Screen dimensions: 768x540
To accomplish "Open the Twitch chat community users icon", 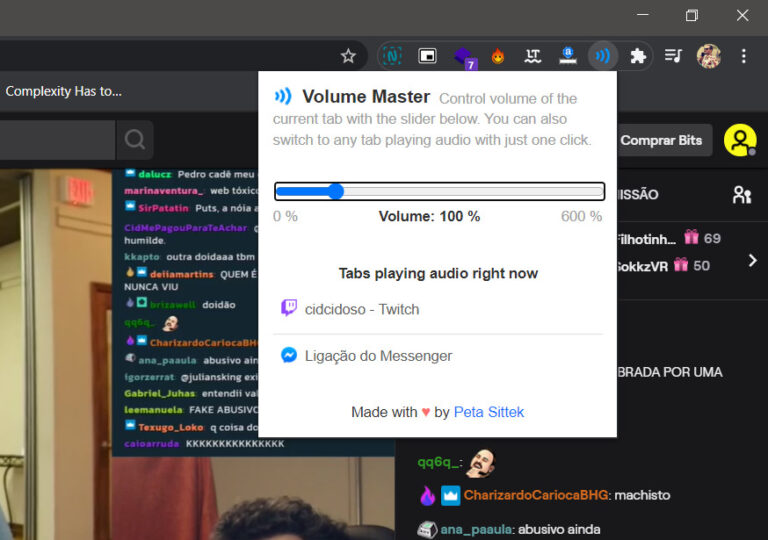I will click(x=742, y=195).
